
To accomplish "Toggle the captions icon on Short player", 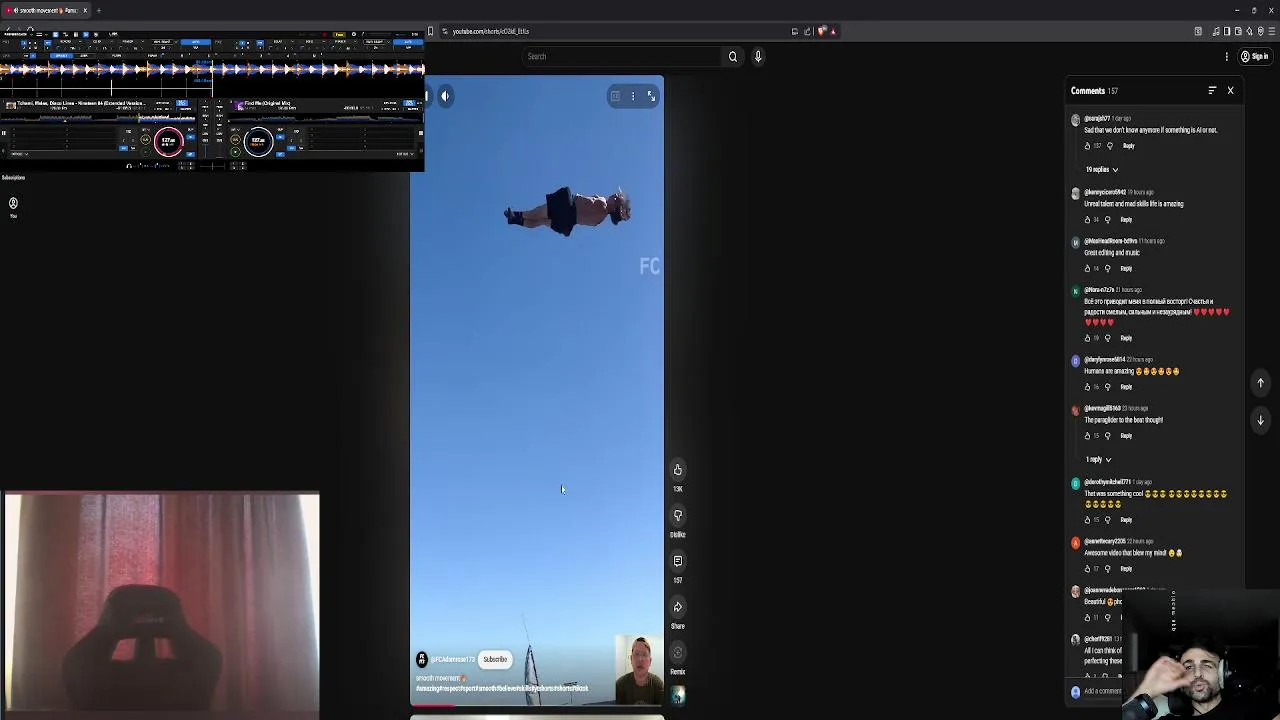I will pos(615,96).
